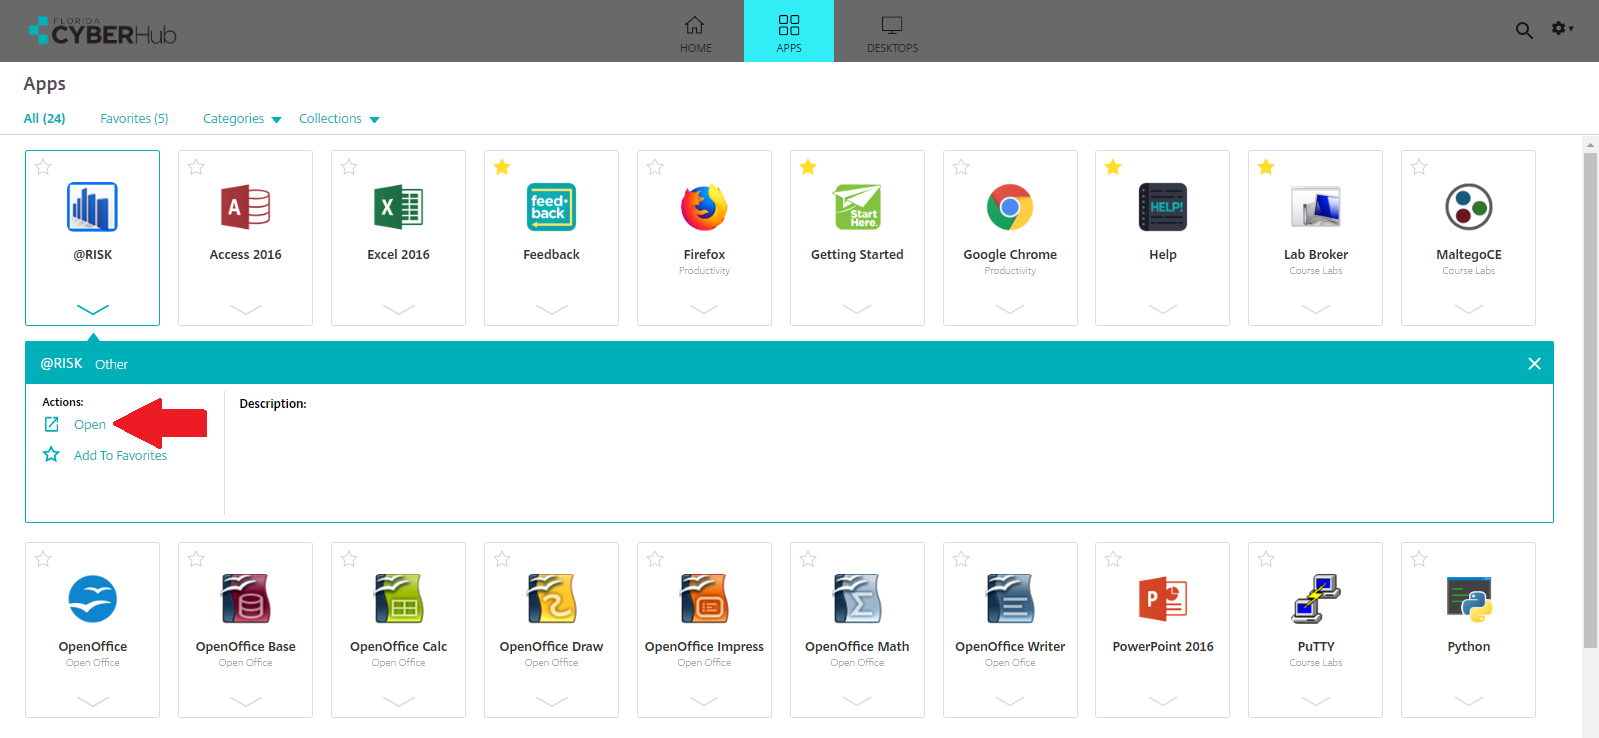
Task: Click the OpenOffice Base icon
Action: click(245, 599)
